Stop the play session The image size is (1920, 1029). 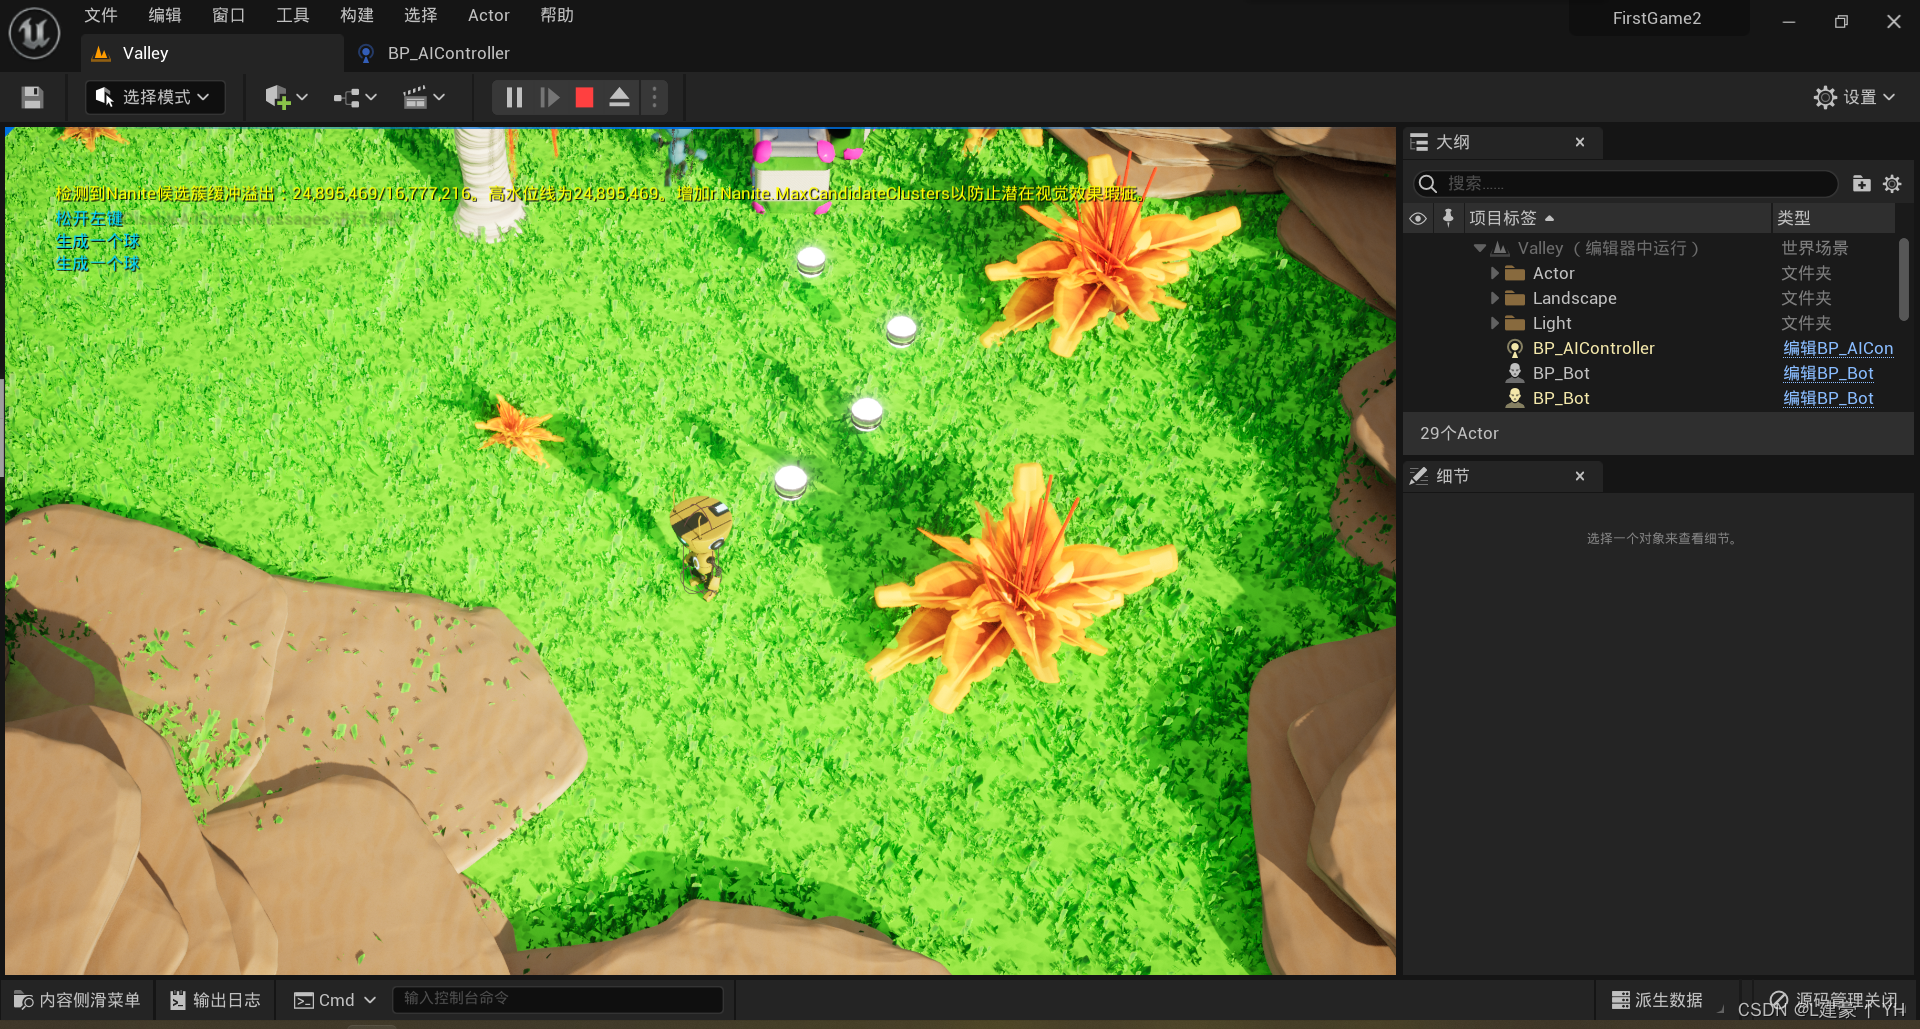click(585, 97)
